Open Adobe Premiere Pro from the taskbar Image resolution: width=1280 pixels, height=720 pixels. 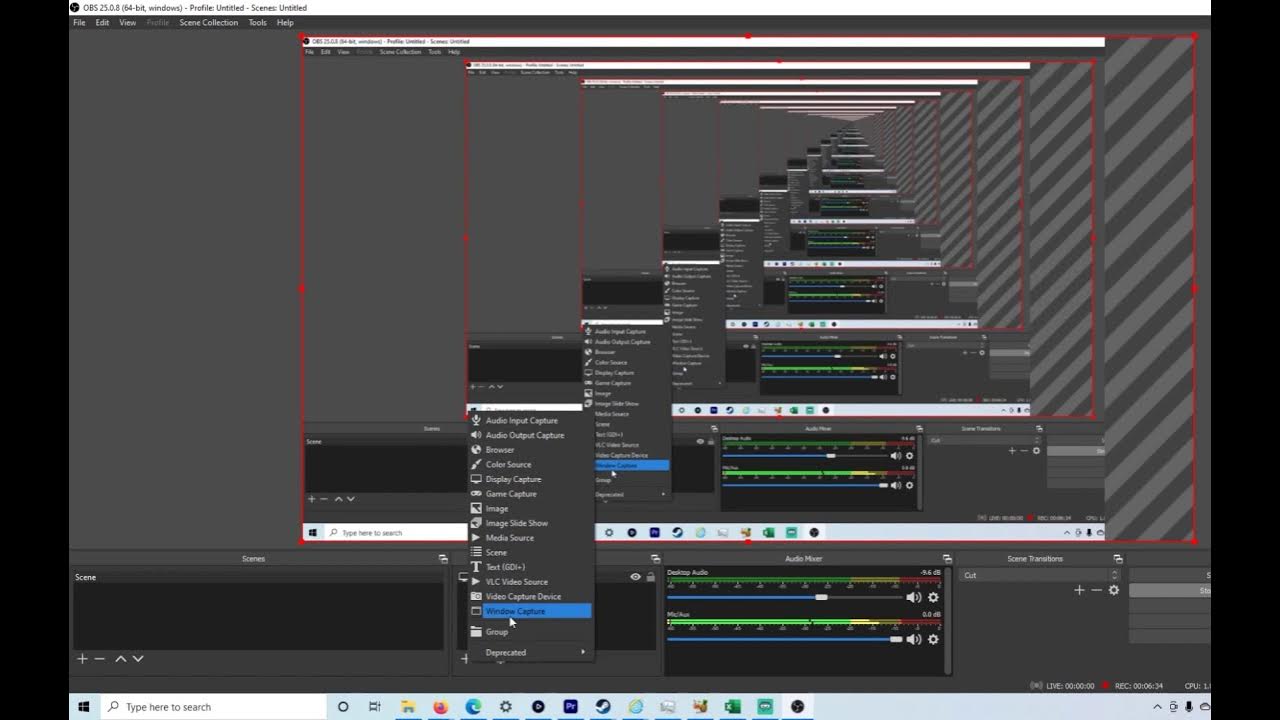[x=571, y=706]
